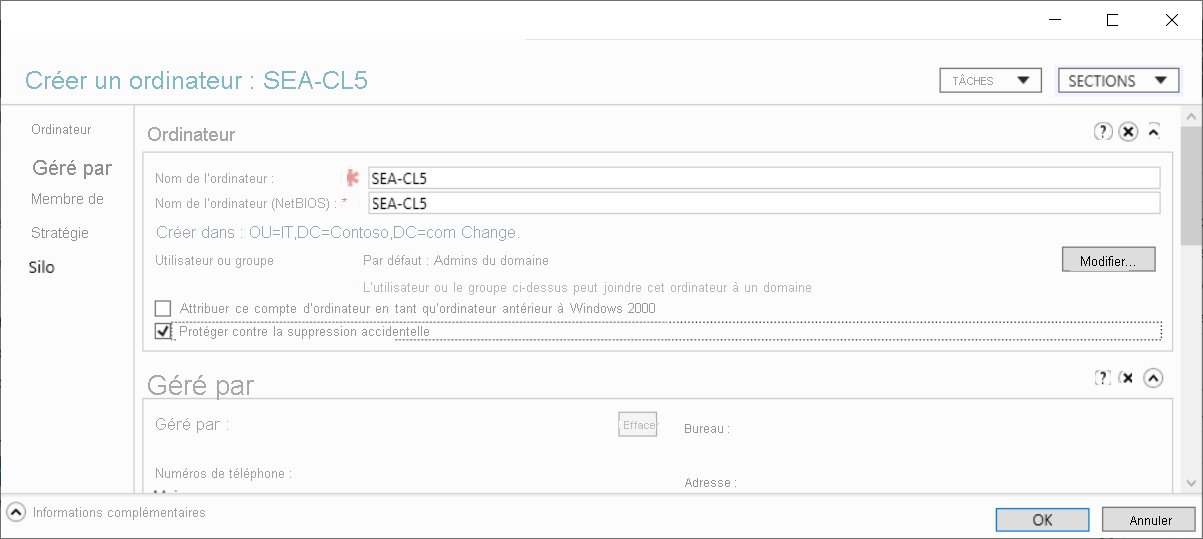Open help for the Géré par section

pyautogui.click(x=1103, y=377)
